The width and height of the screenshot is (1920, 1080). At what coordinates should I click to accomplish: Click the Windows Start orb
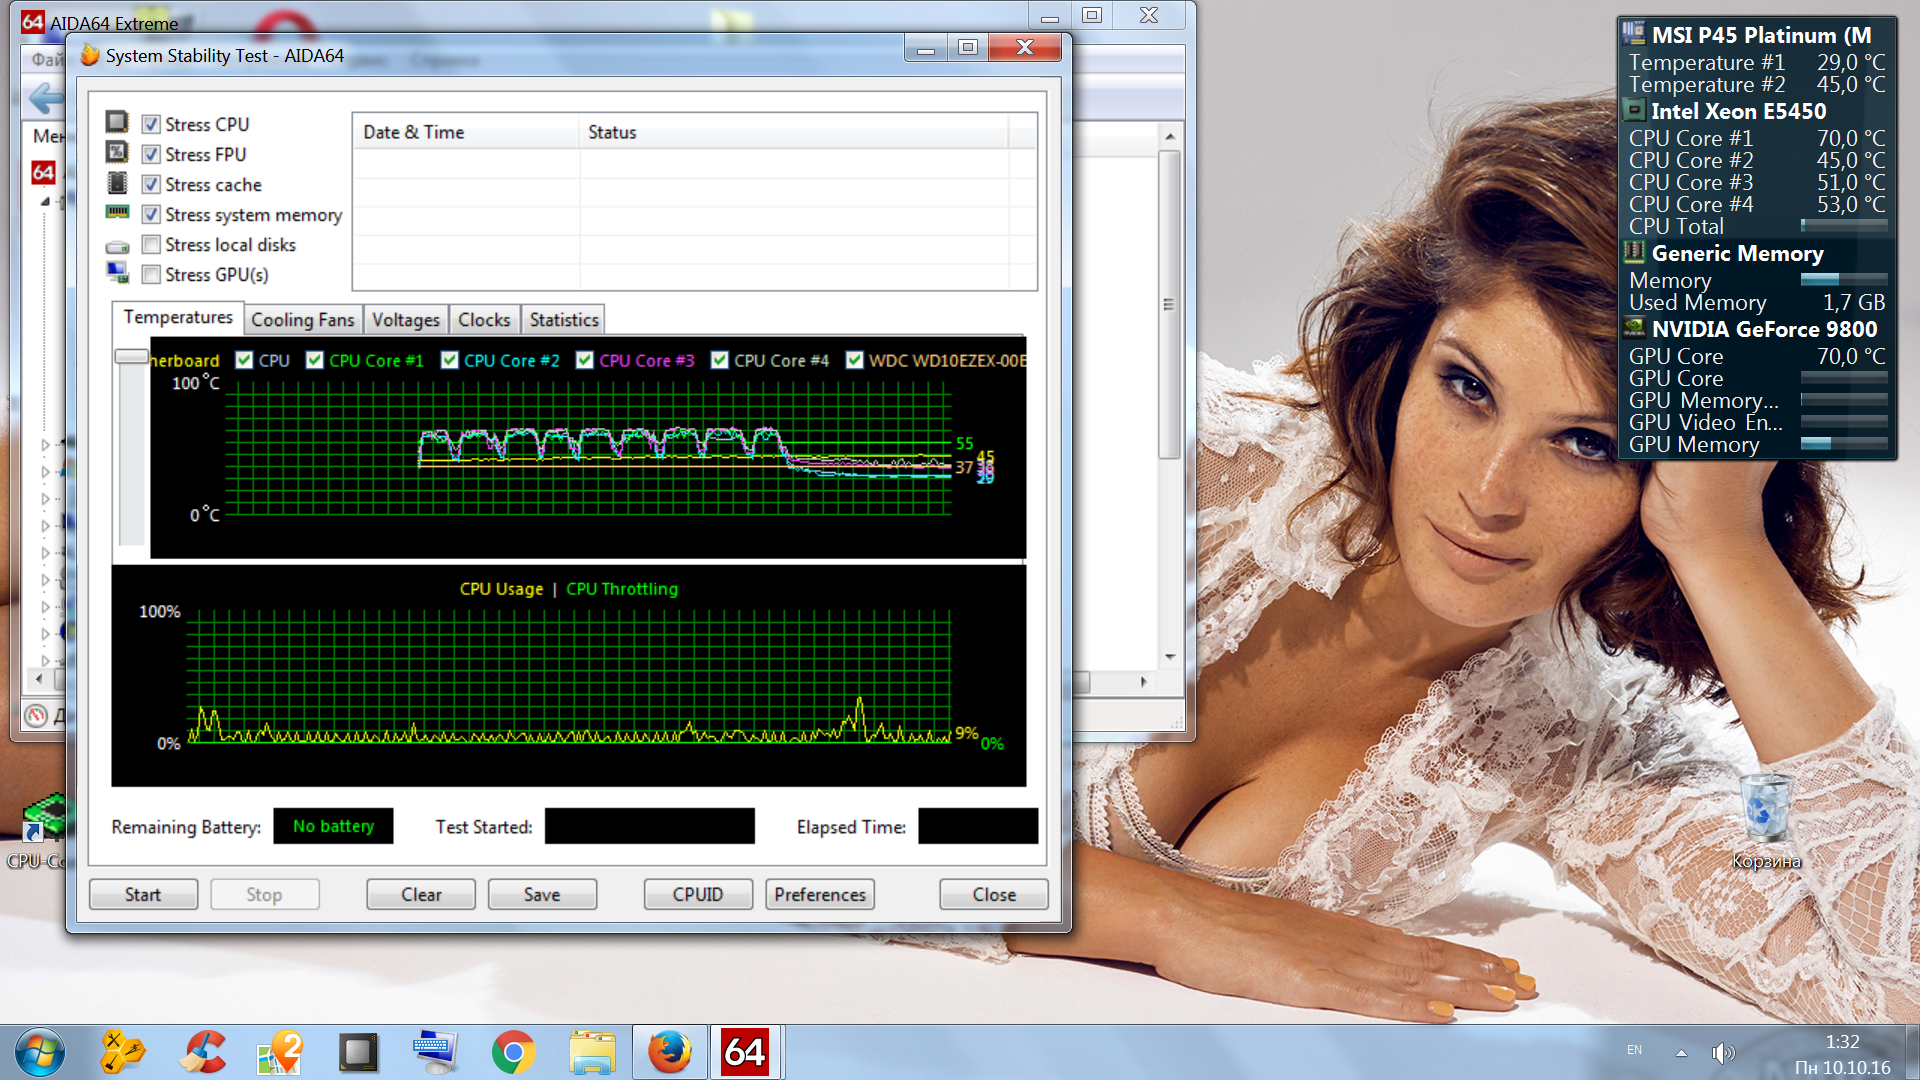(40, 1052)
